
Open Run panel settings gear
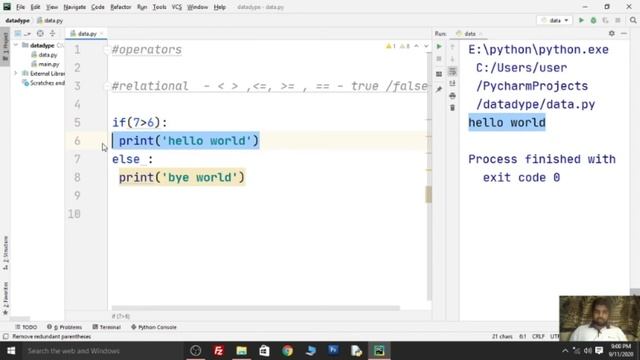pos(611,33)
